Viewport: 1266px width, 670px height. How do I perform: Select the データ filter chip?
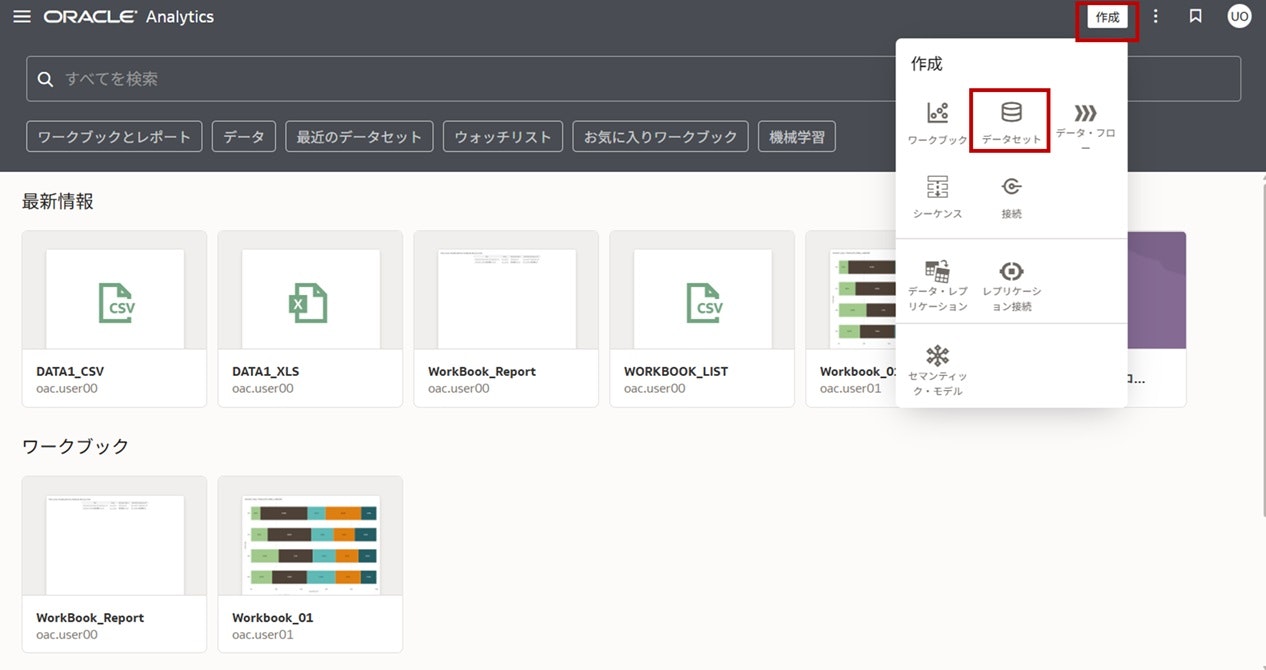click(244, 137)
